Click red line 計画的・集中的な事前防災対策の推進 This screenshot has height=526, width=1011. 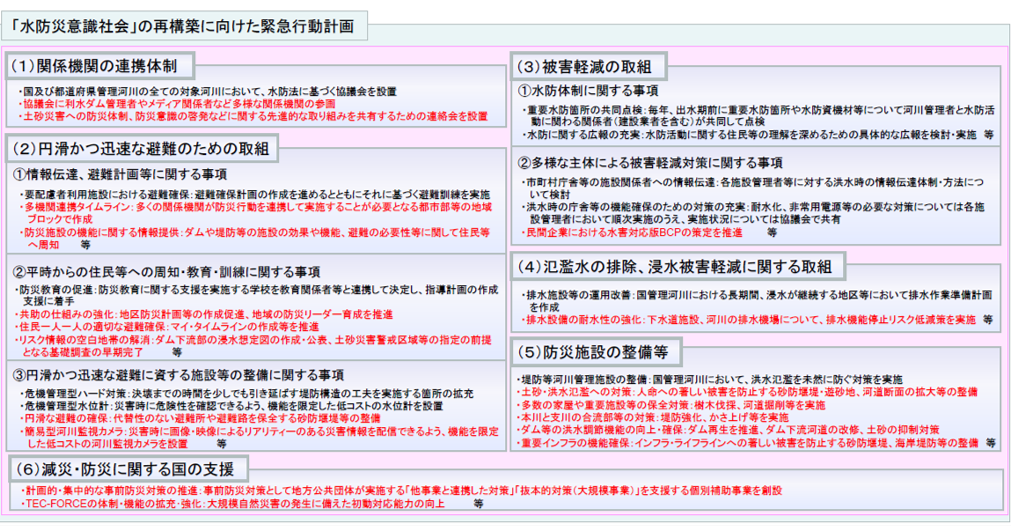(400, 491)
